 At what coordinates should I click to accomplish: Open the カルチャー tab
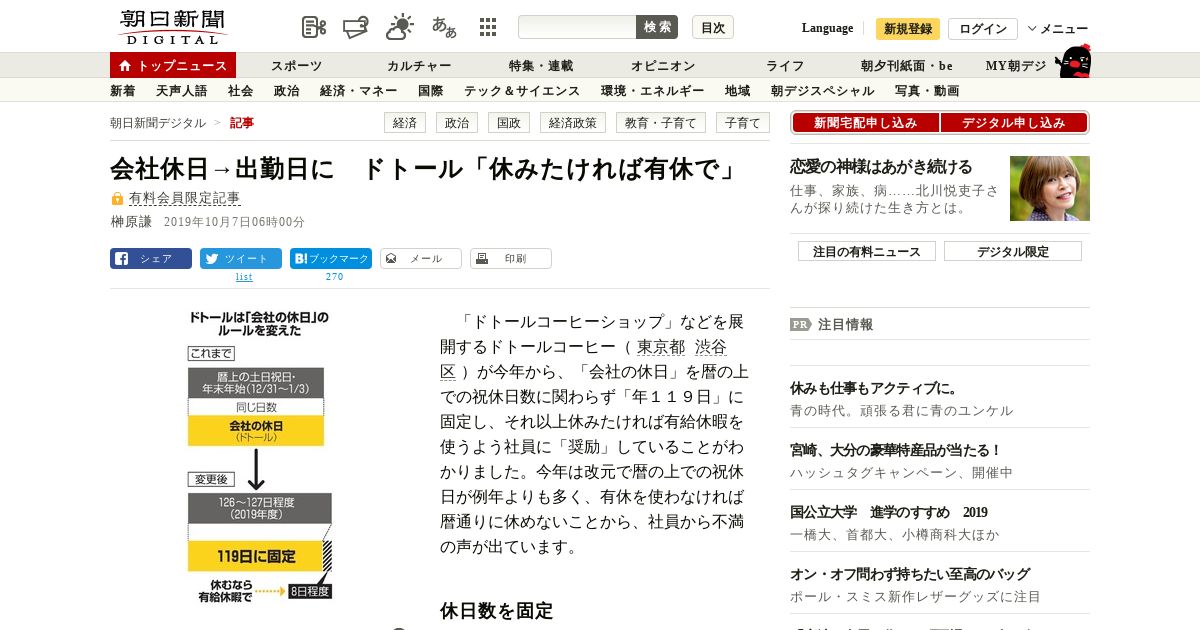[419, 66]
